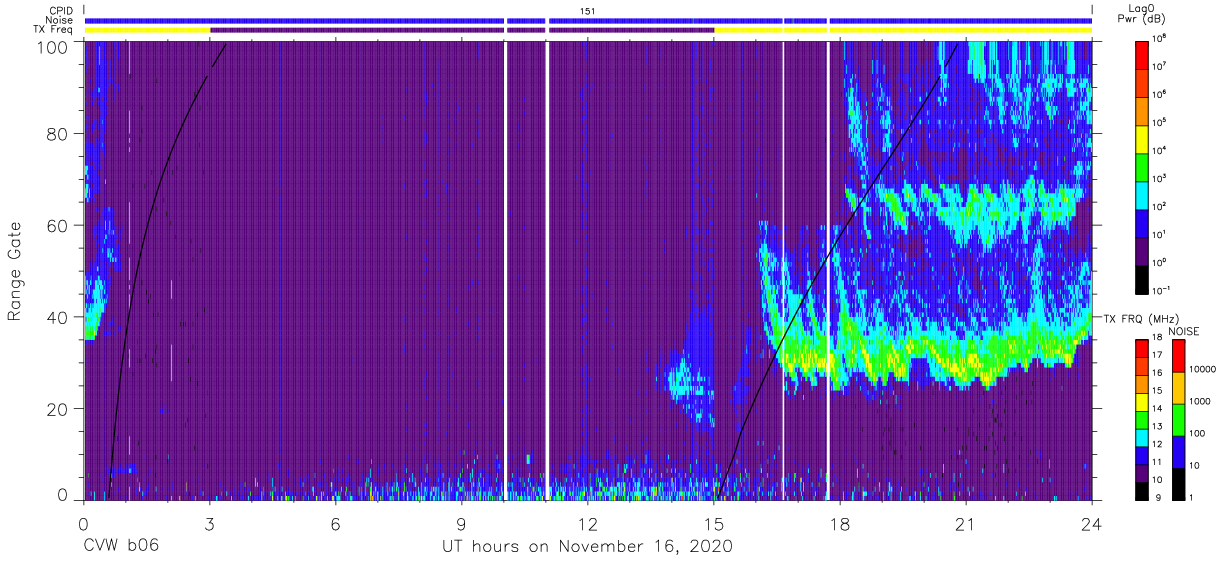Click the 1 label on NOISE colorbar
The image size is (1228, 567).
[1193, 497]
